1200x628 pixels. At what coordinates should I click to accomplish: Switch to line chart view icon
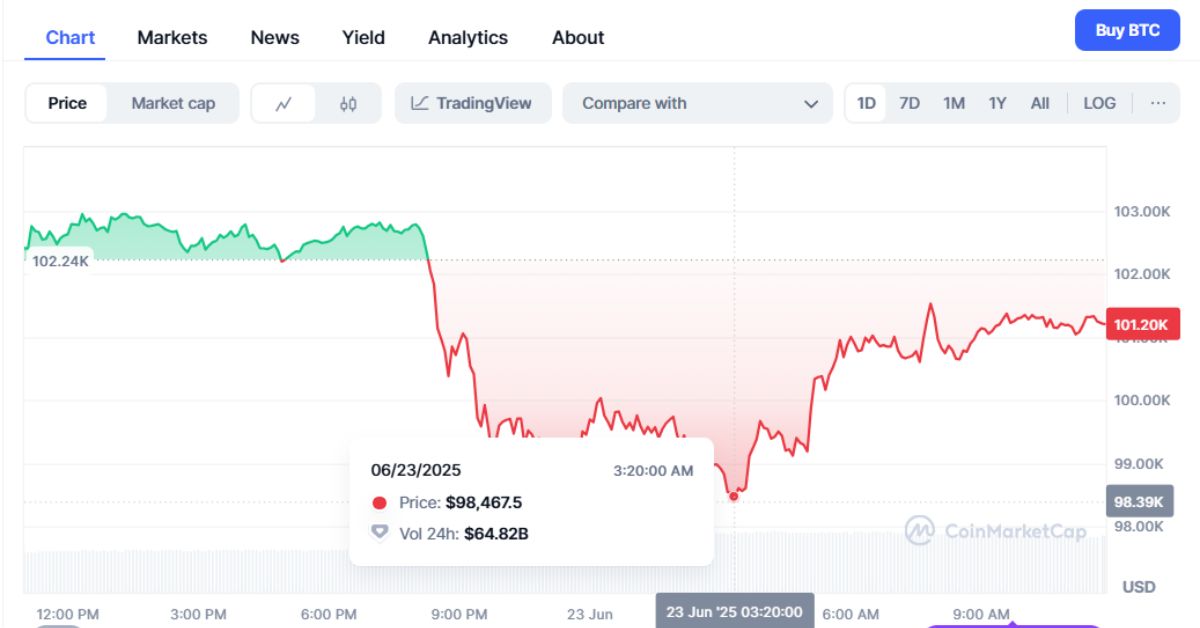283,103
